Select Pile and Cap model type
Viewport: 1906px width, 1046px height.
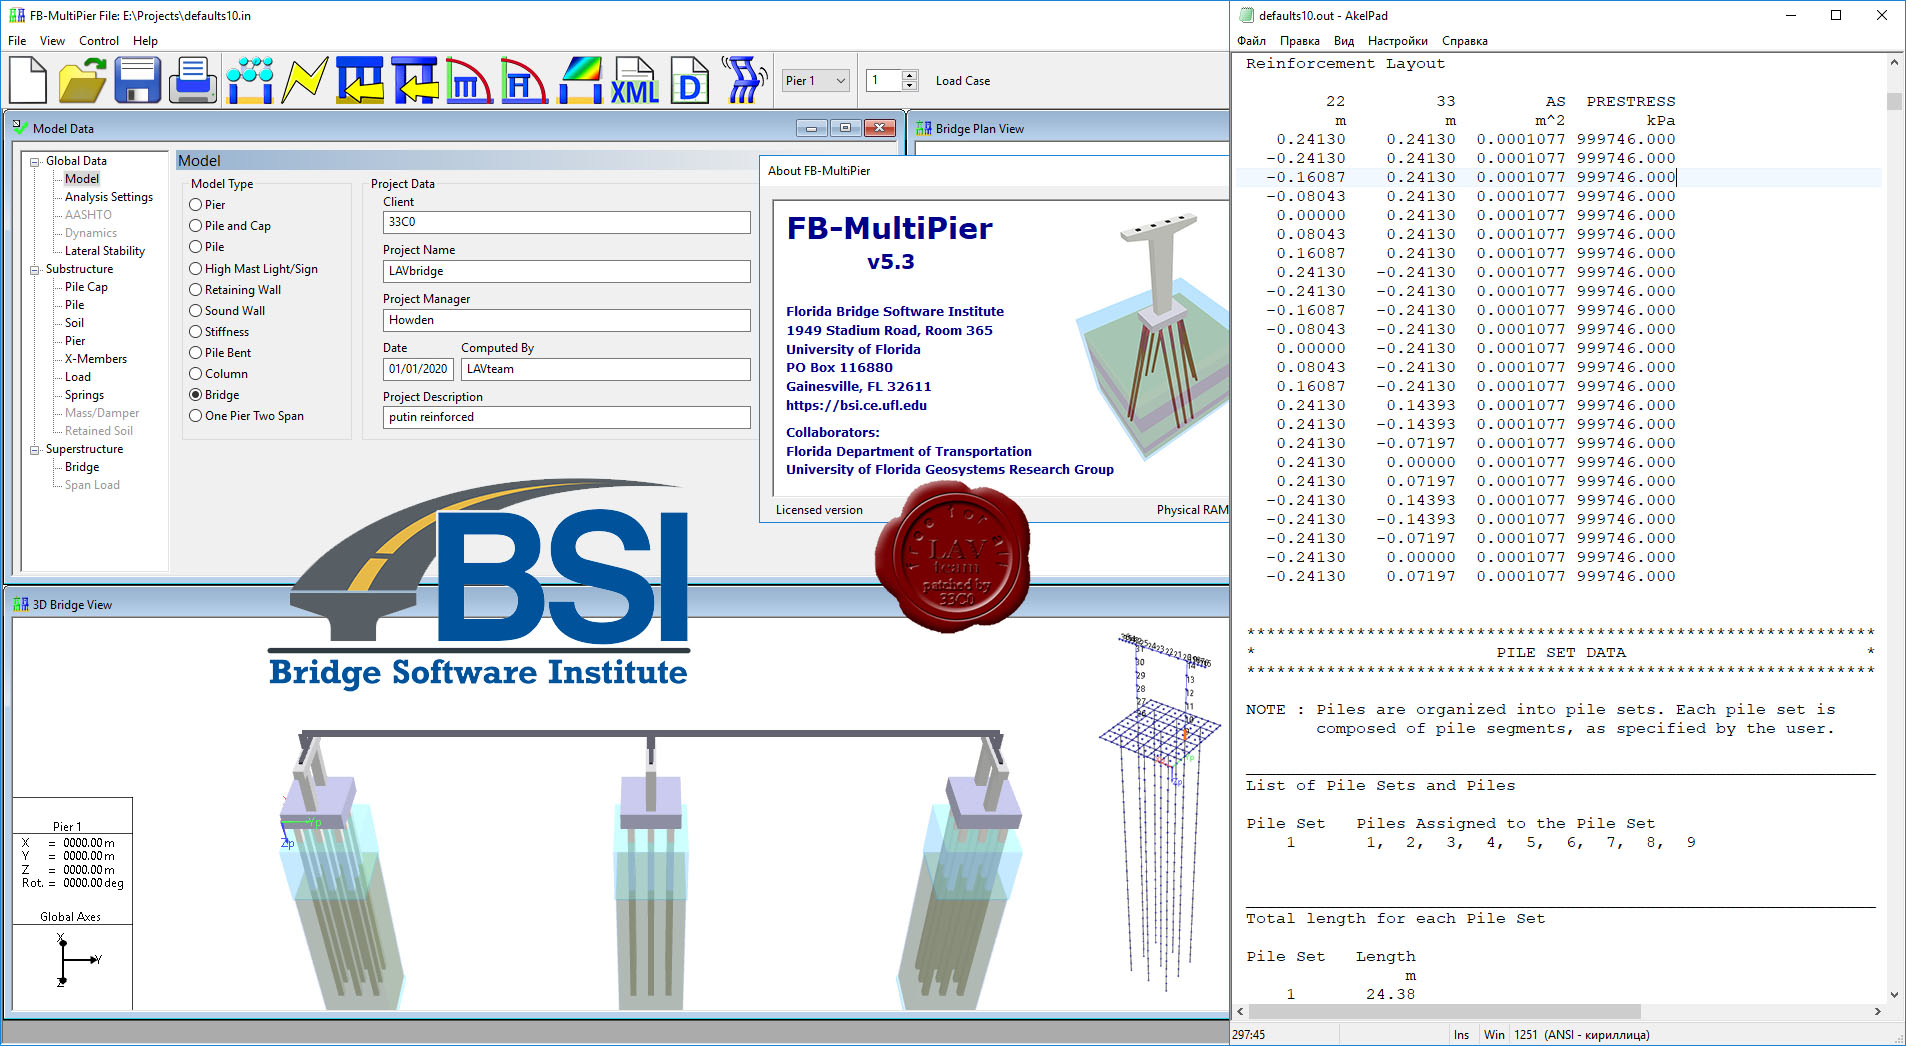pyautogui.click(x=196, y=226)
